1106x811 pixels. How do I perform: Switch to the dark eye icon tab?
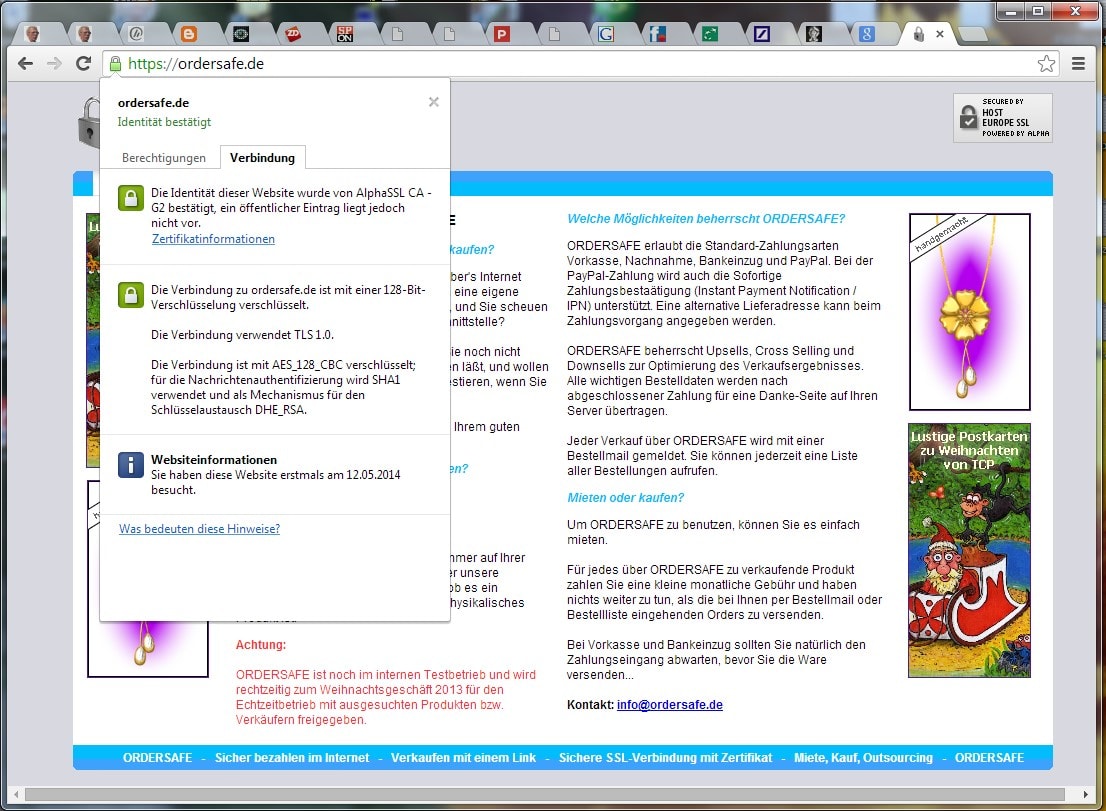(241, 34)
